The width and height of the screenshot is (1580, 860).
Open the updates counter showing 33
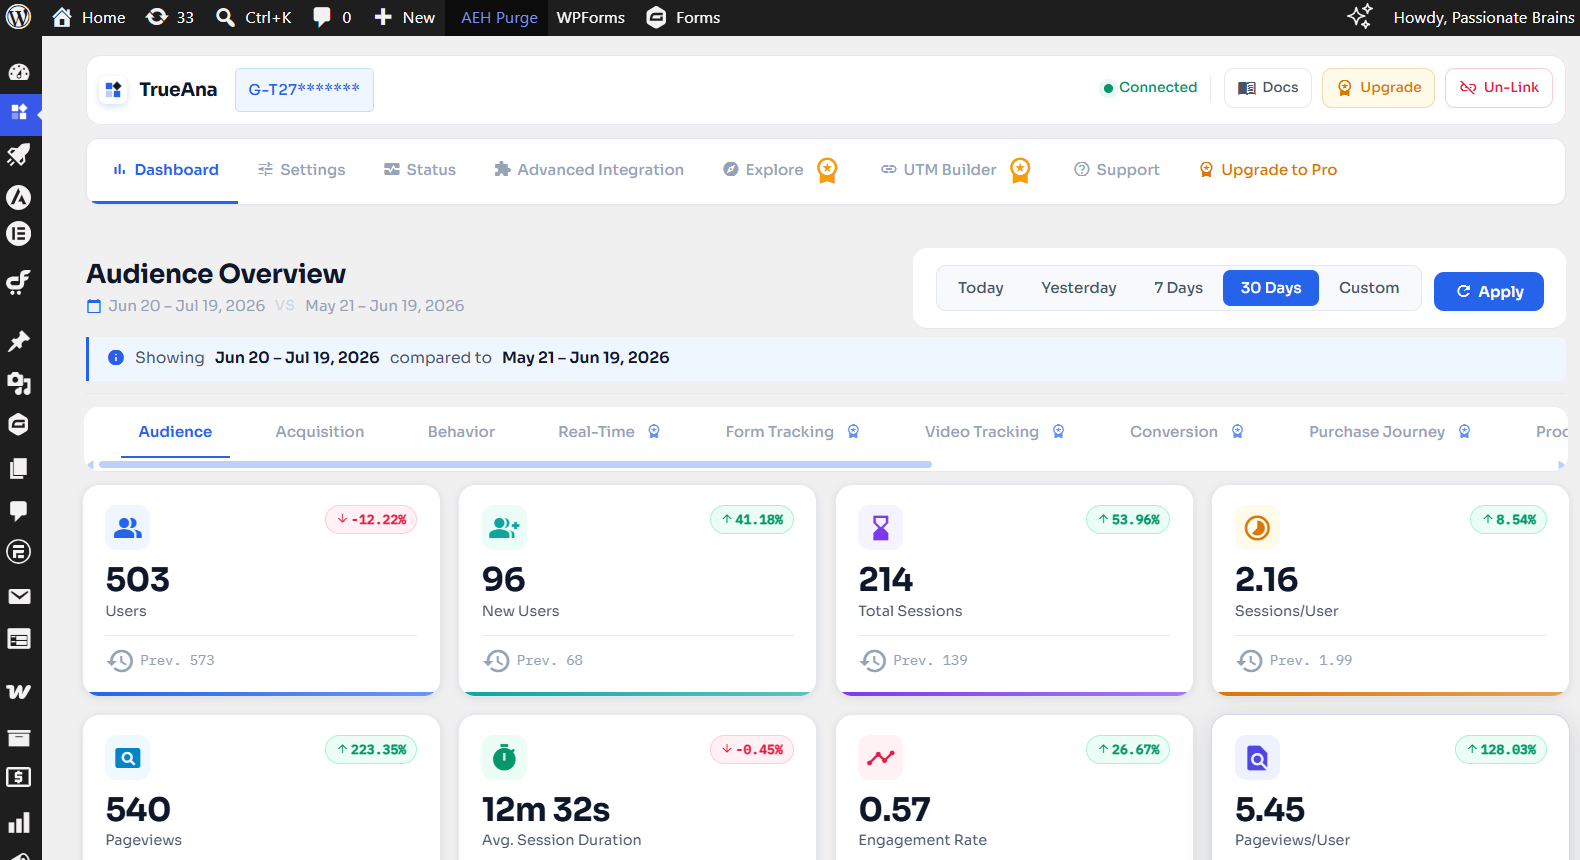point(170,17)
